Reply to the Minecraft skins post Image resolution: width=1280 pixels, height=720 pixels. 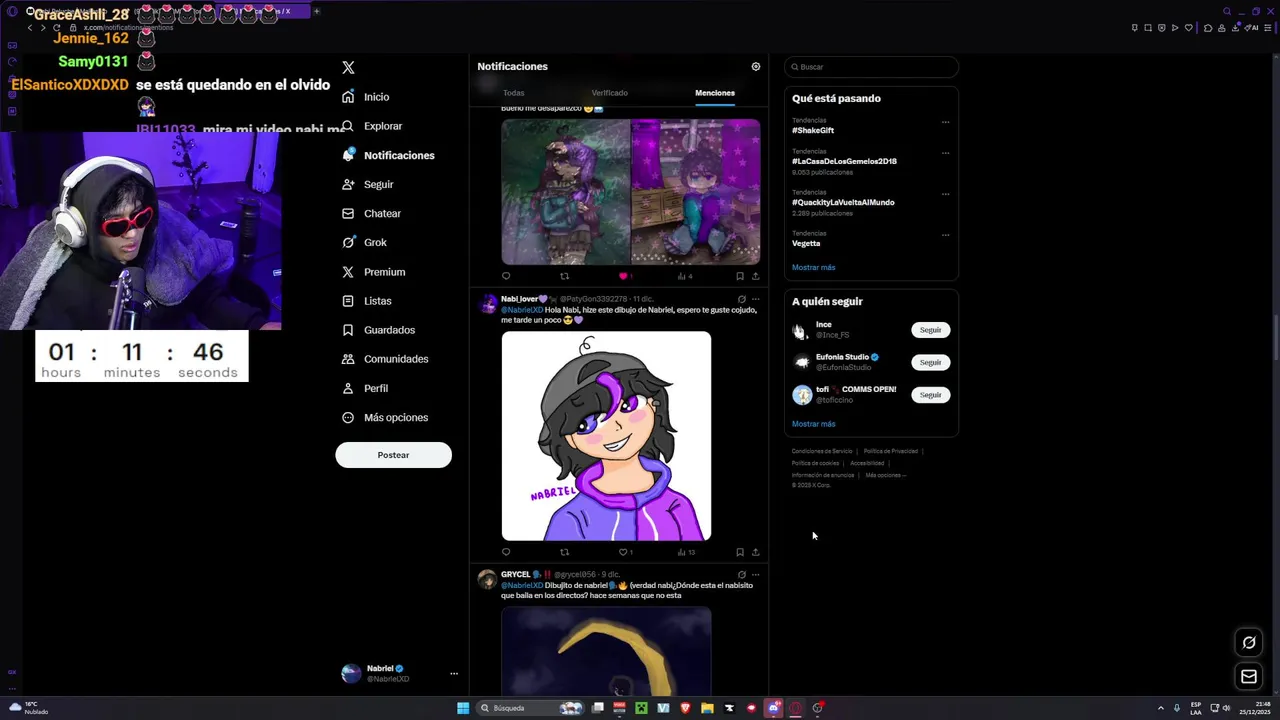506,276
